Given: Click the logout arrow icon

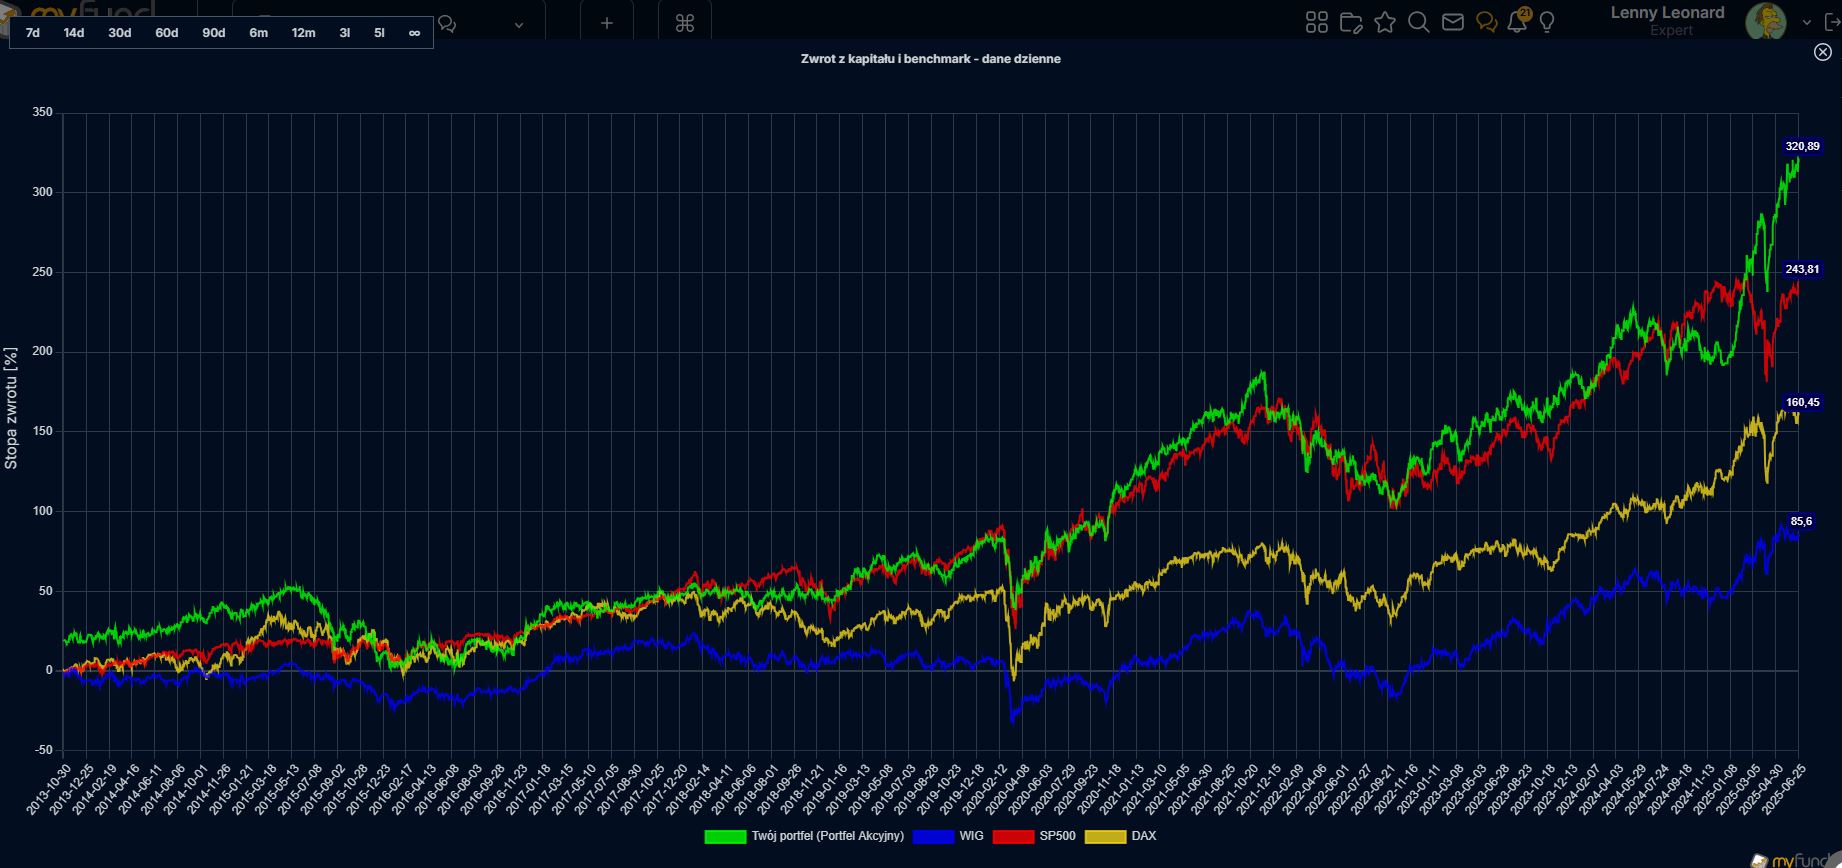Looking at the screenshot, I should click(x=1832, y=22).
